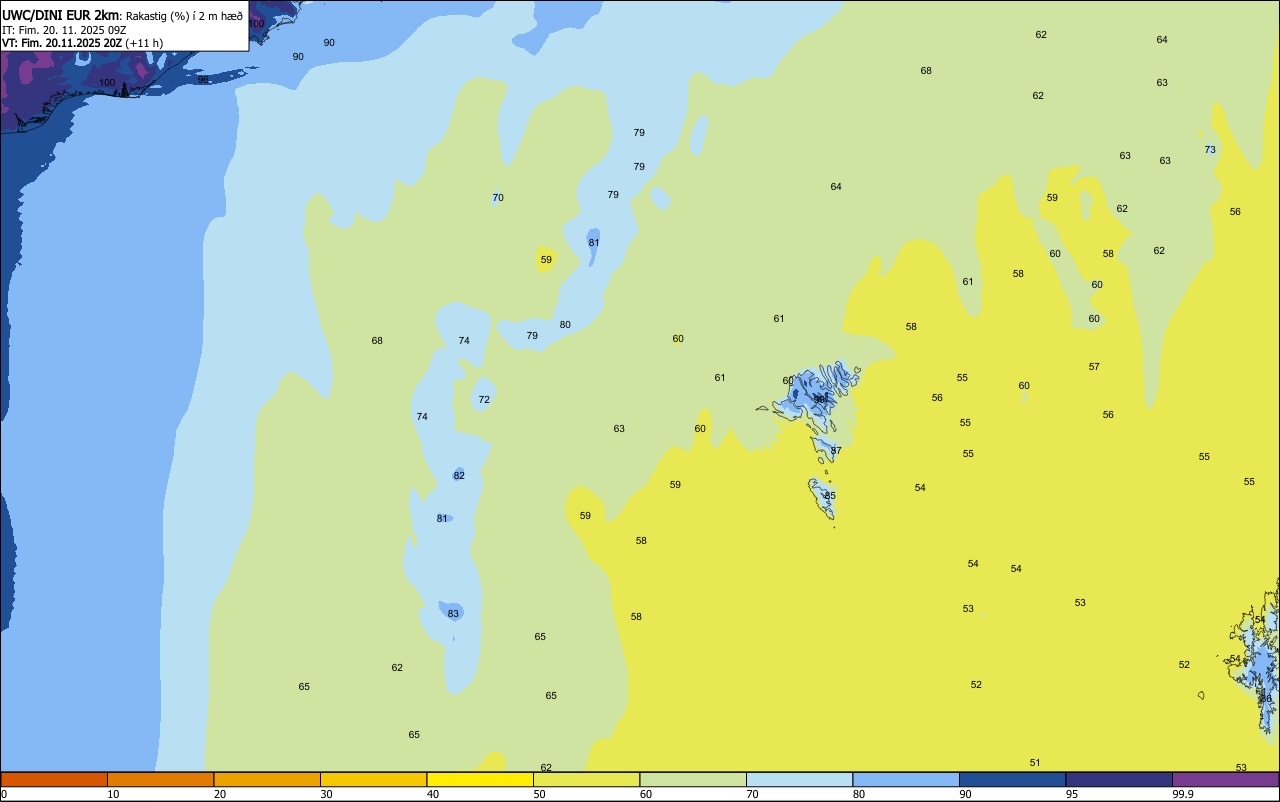
Task: Select the 10–20 orange legend swatch
Action: coord(160,779)
